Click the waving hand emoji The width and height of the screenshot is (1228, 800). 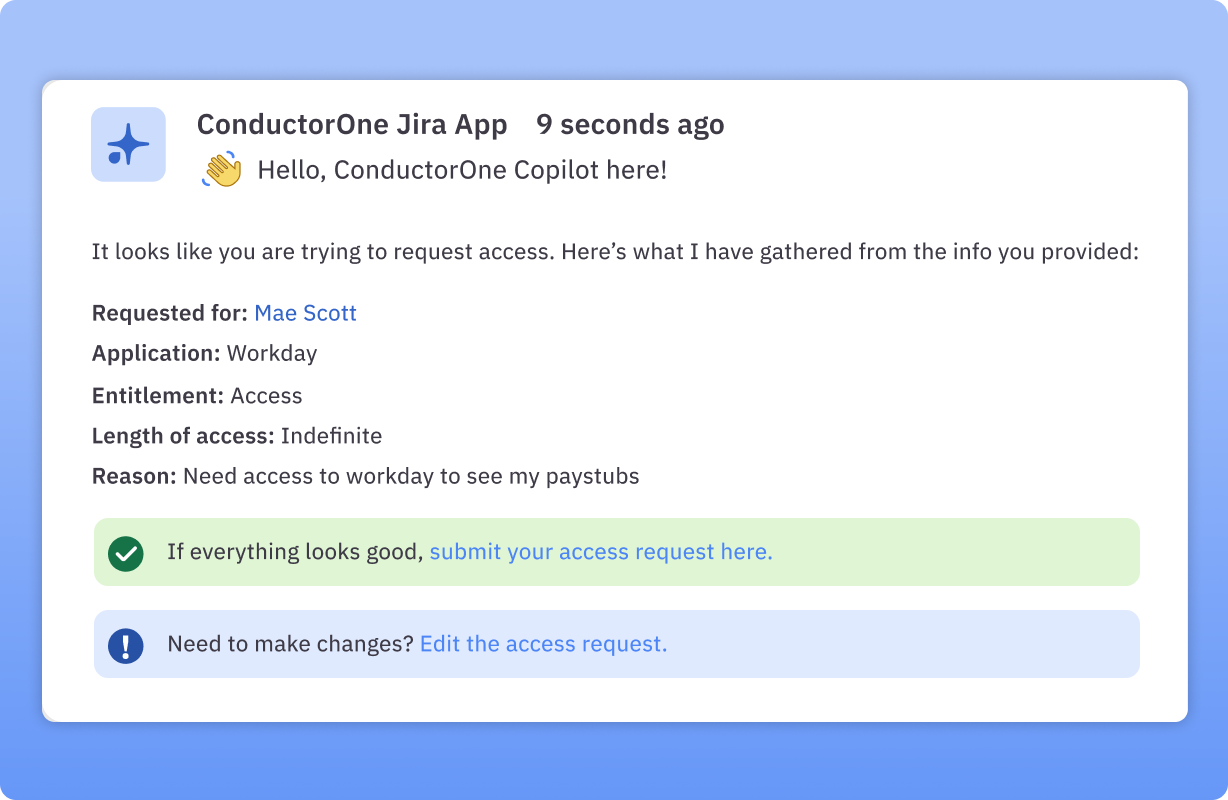[222, 169]
